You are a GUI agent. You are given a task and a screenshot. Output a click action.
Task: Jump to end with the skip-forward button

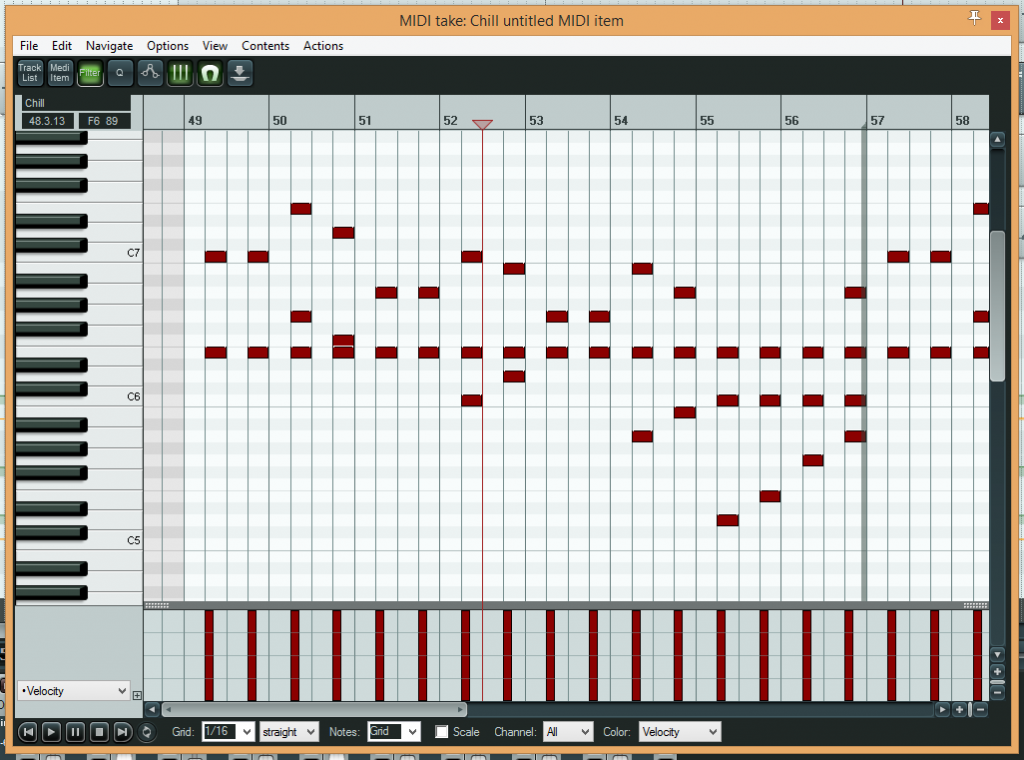(123, 732)
